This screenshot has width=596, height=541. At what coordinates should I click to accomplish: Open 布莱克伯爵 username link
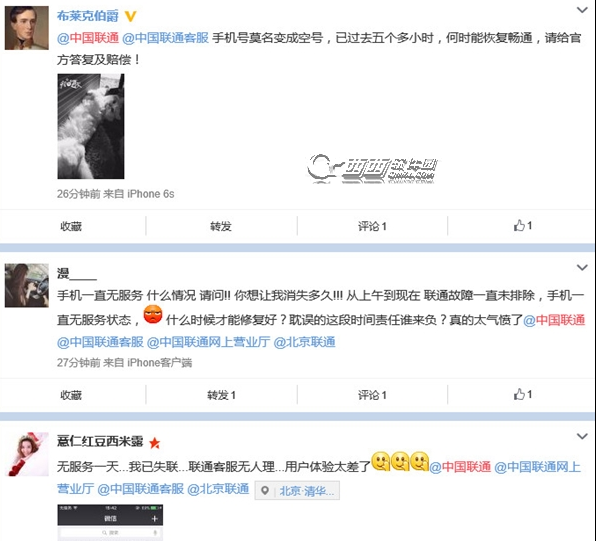88,16
